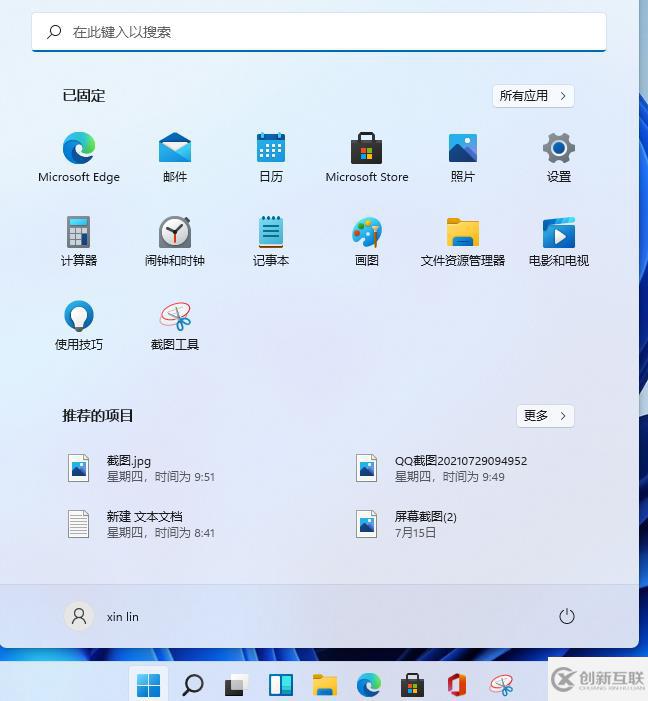
Task: Open recommended file 截图.jpg
Action: 142,468
